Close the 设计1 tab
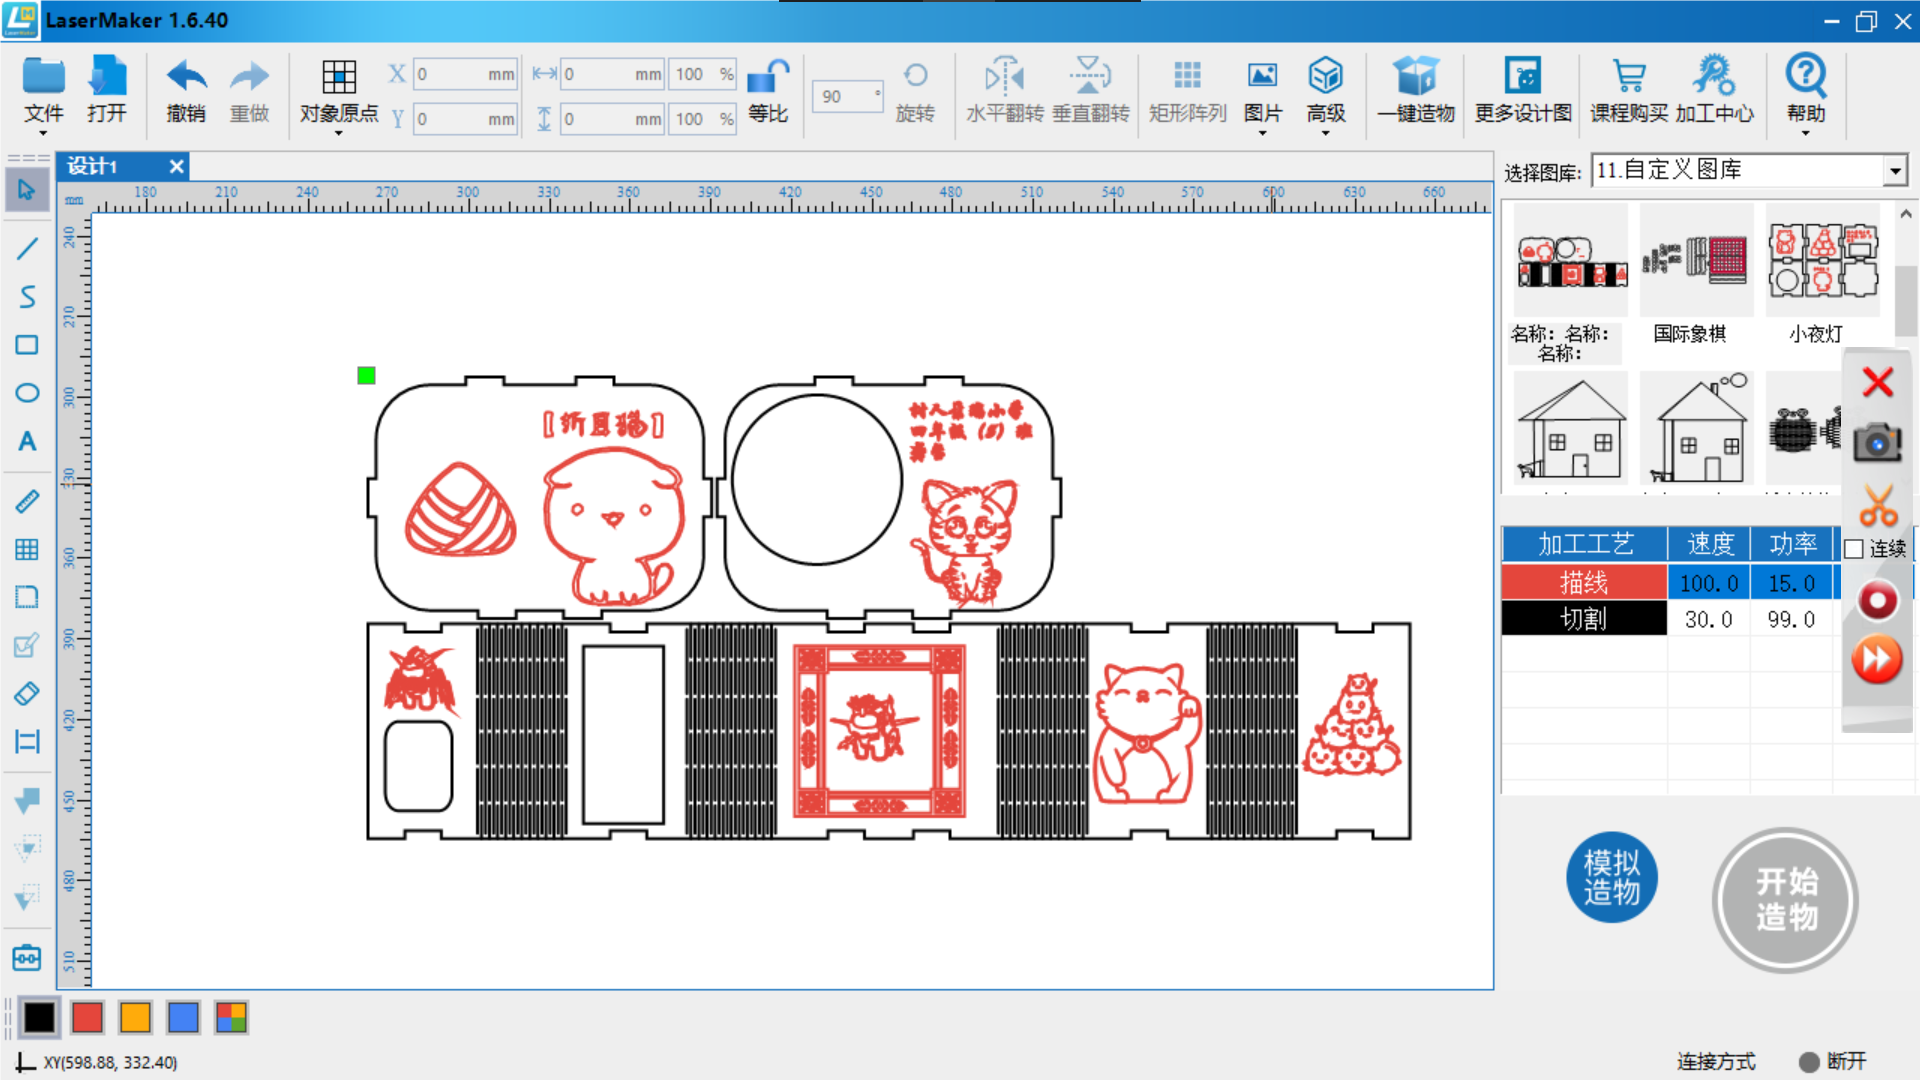The height and width of the screenshot is (1080, 1920). (x=176, y=166)
